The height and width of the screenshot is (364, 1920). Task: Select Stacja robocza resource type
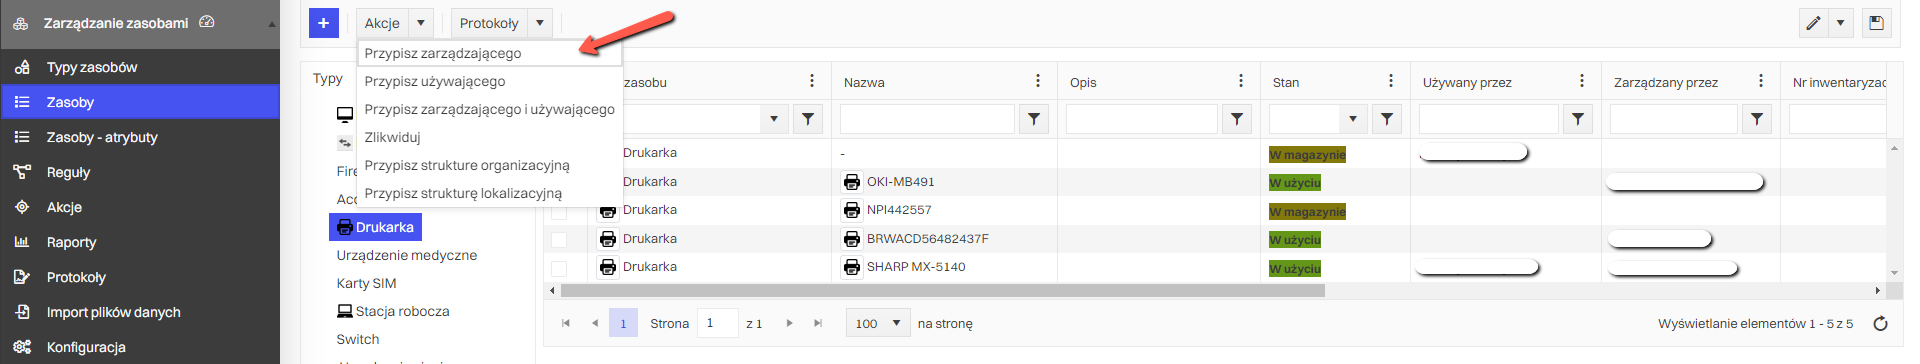click(402, 311)
